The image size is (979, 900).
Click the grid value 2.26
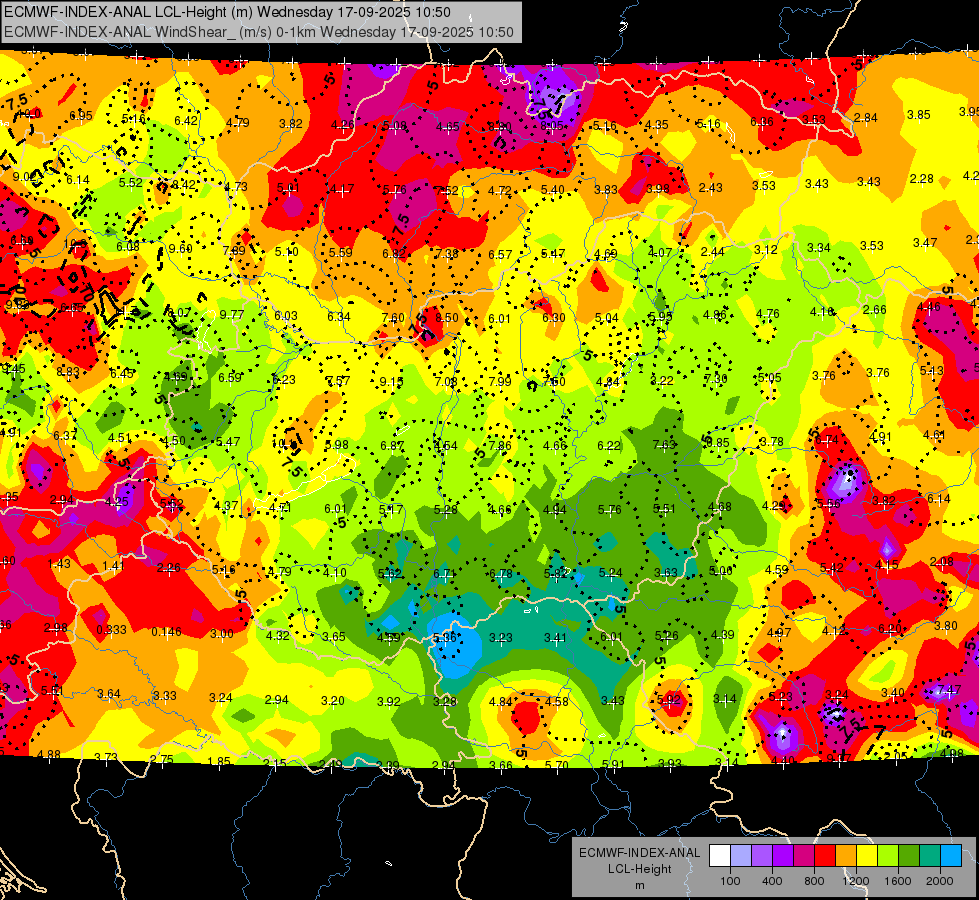click(169, 568)
